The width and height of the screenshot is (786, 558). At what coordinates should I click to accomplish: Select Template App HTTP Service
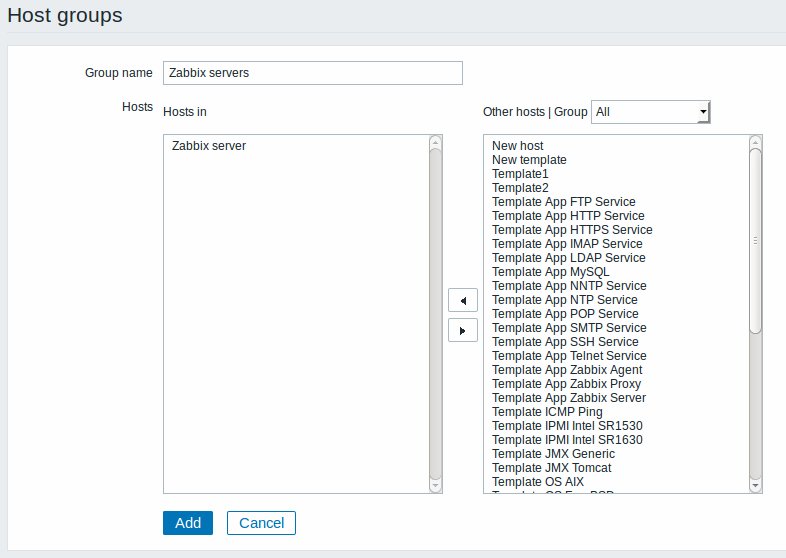point(568,216)
